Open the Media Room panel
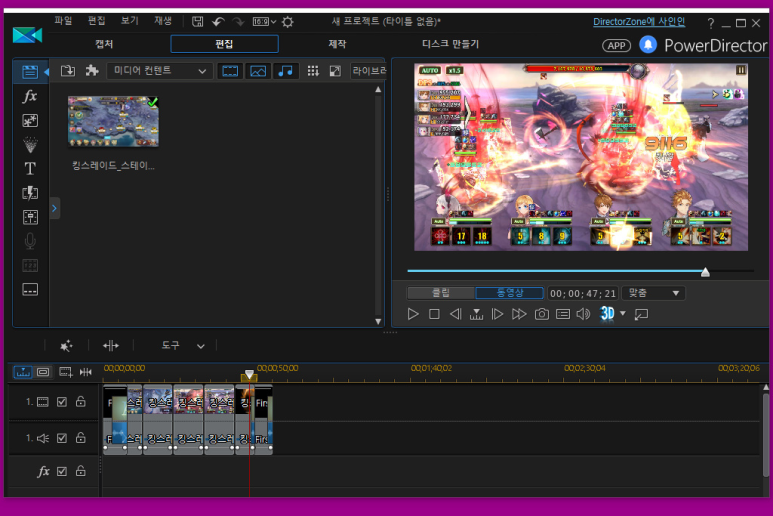 click(x=30, y=72)
